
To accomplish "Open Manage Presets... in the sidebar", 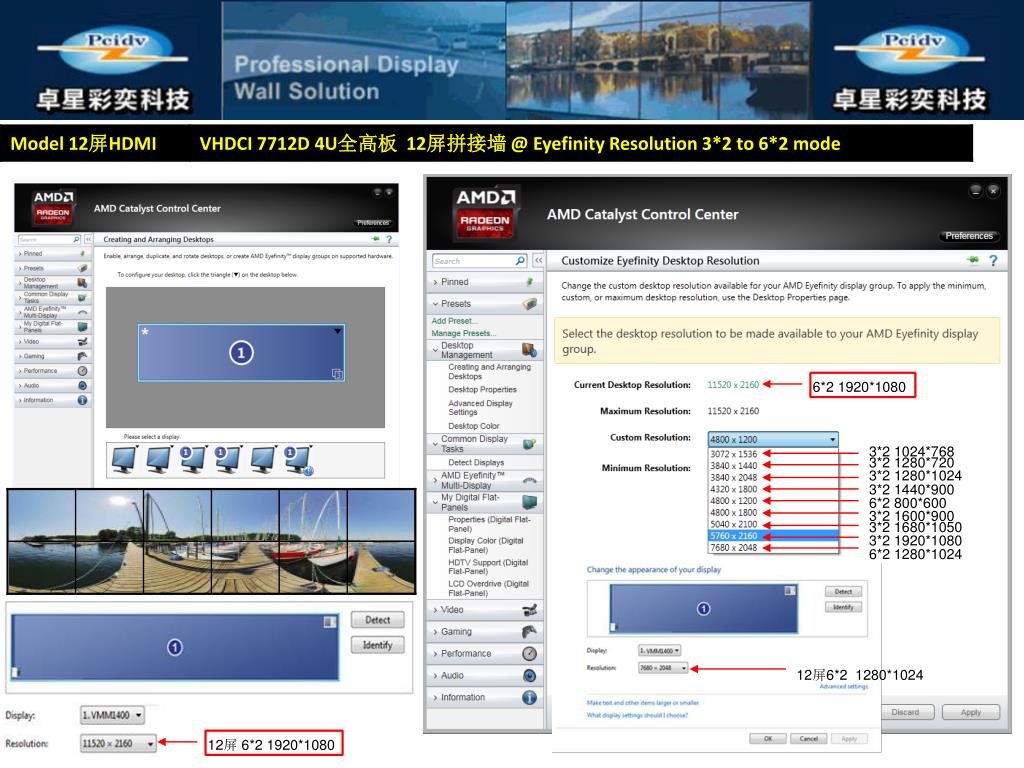I will click(463, 333).
